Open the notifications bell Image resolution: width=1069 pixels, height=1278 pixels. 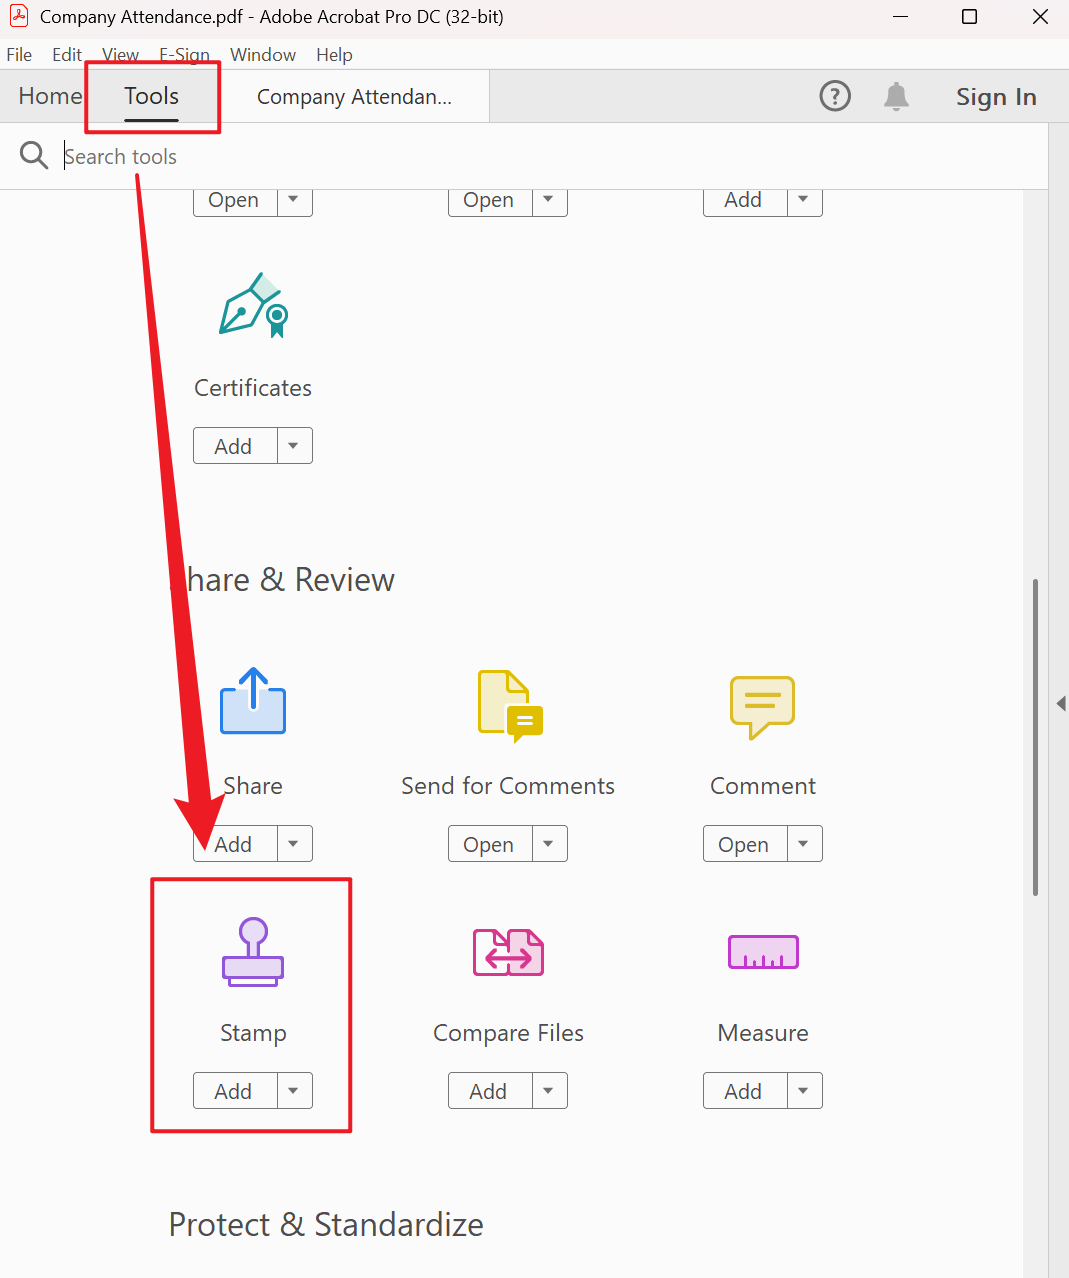tap(896, 96)
